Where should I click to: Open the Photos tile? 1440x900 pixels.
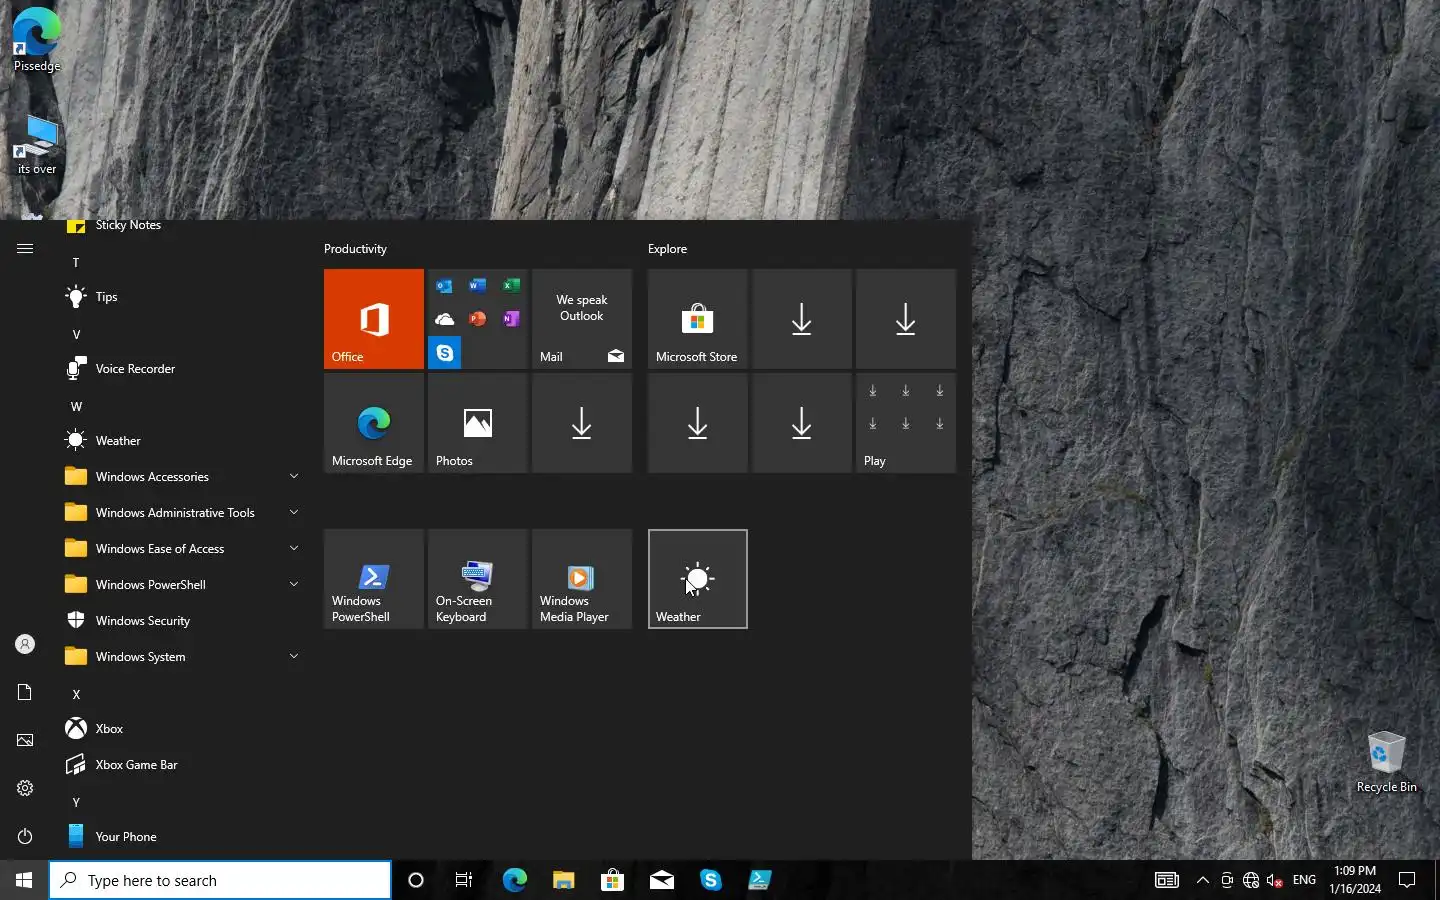pos(477,423)
